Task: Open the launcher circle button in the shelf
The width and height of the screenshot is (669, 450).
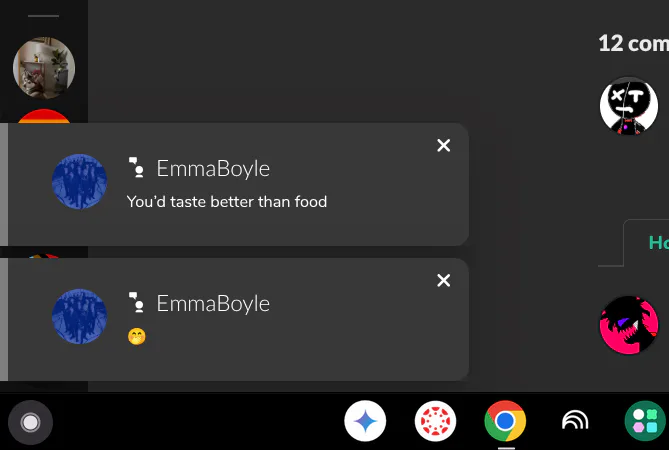Action: tap(30, 422)
